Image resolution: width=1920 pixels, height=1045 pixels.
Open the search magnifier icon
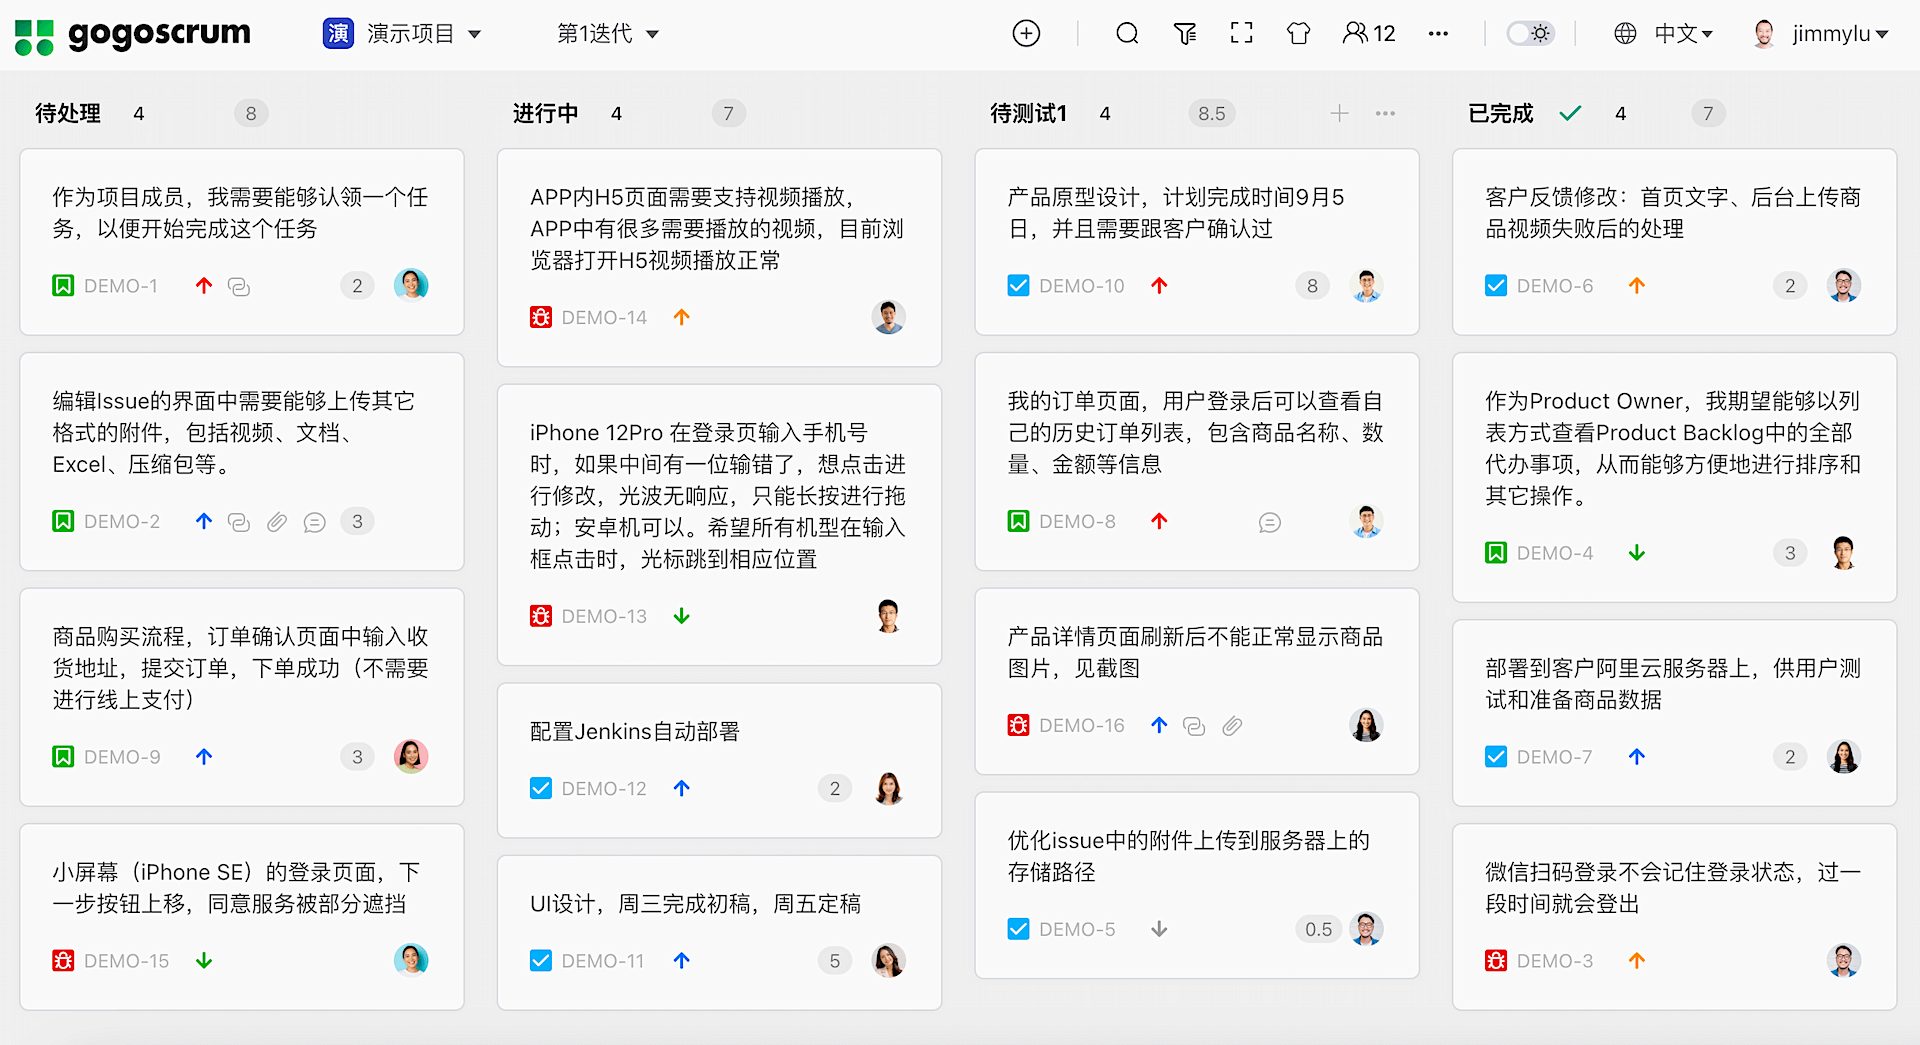(x=1127, y=34)
